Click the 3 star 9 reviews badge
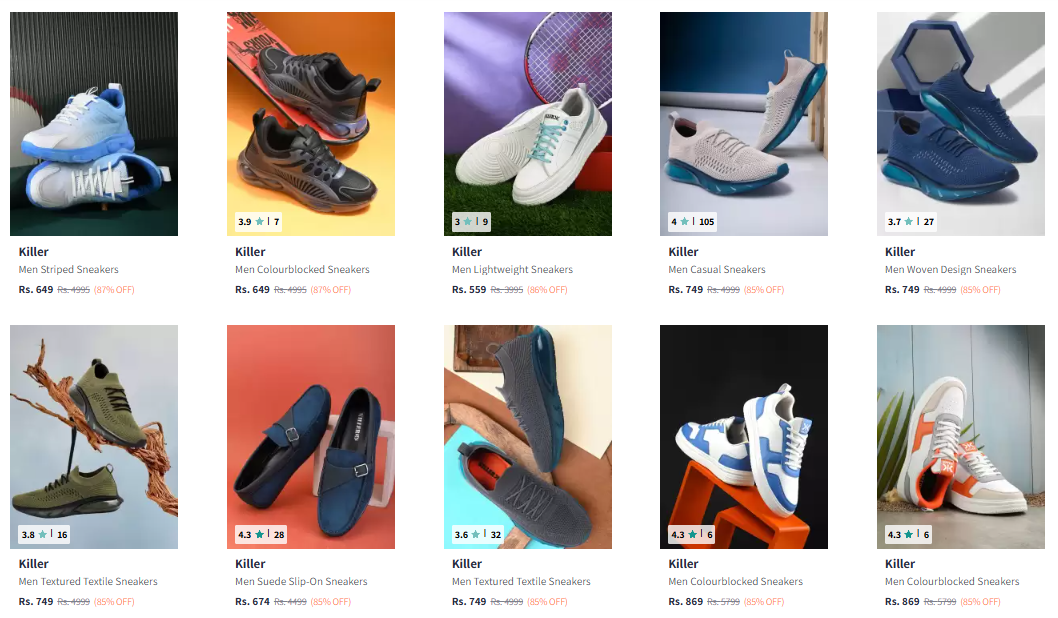The image size is (1058, 618). tap(471, 221)
